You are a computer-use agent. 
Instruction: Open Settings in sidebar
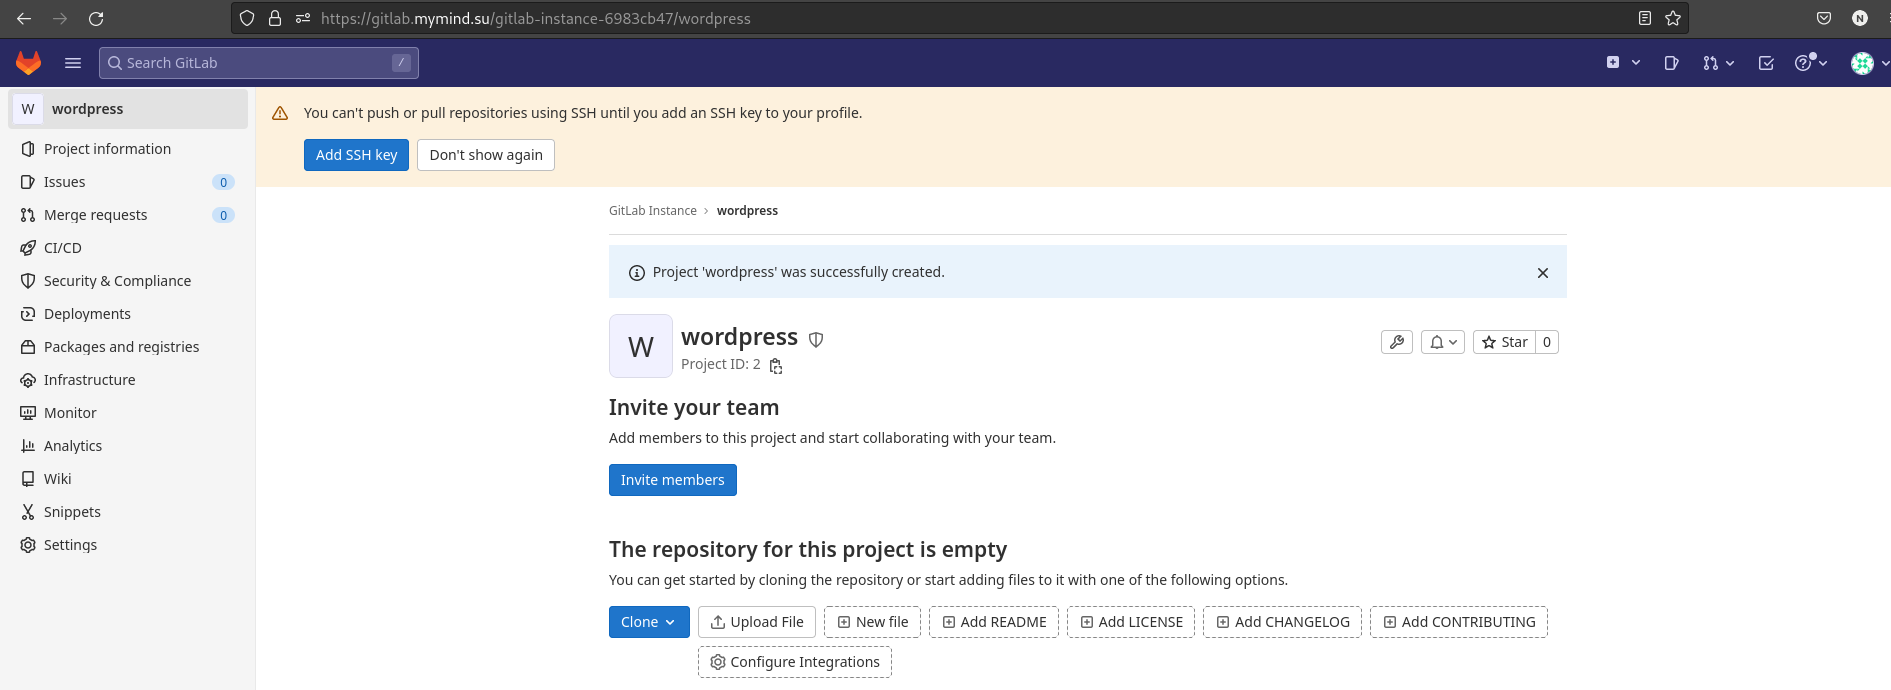pos(128,545)
